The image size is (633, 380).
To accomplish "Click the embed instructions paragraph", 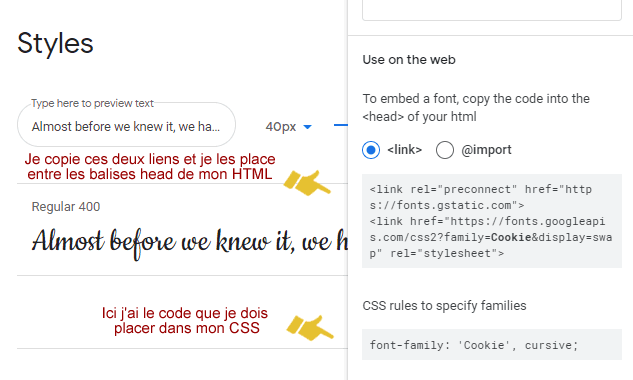I will (476, 107).
